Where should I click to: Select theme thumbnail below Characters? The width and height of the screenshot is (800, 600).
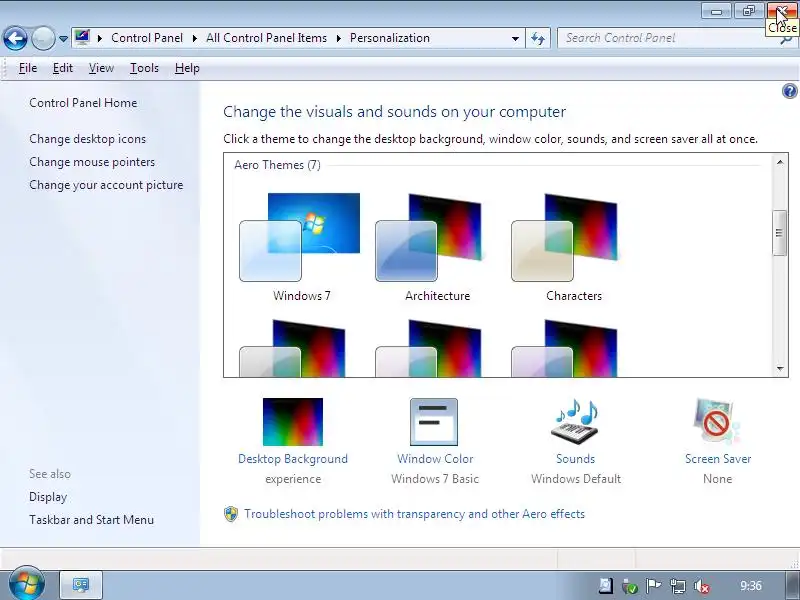pyautogui.click(x=564, y=348)
